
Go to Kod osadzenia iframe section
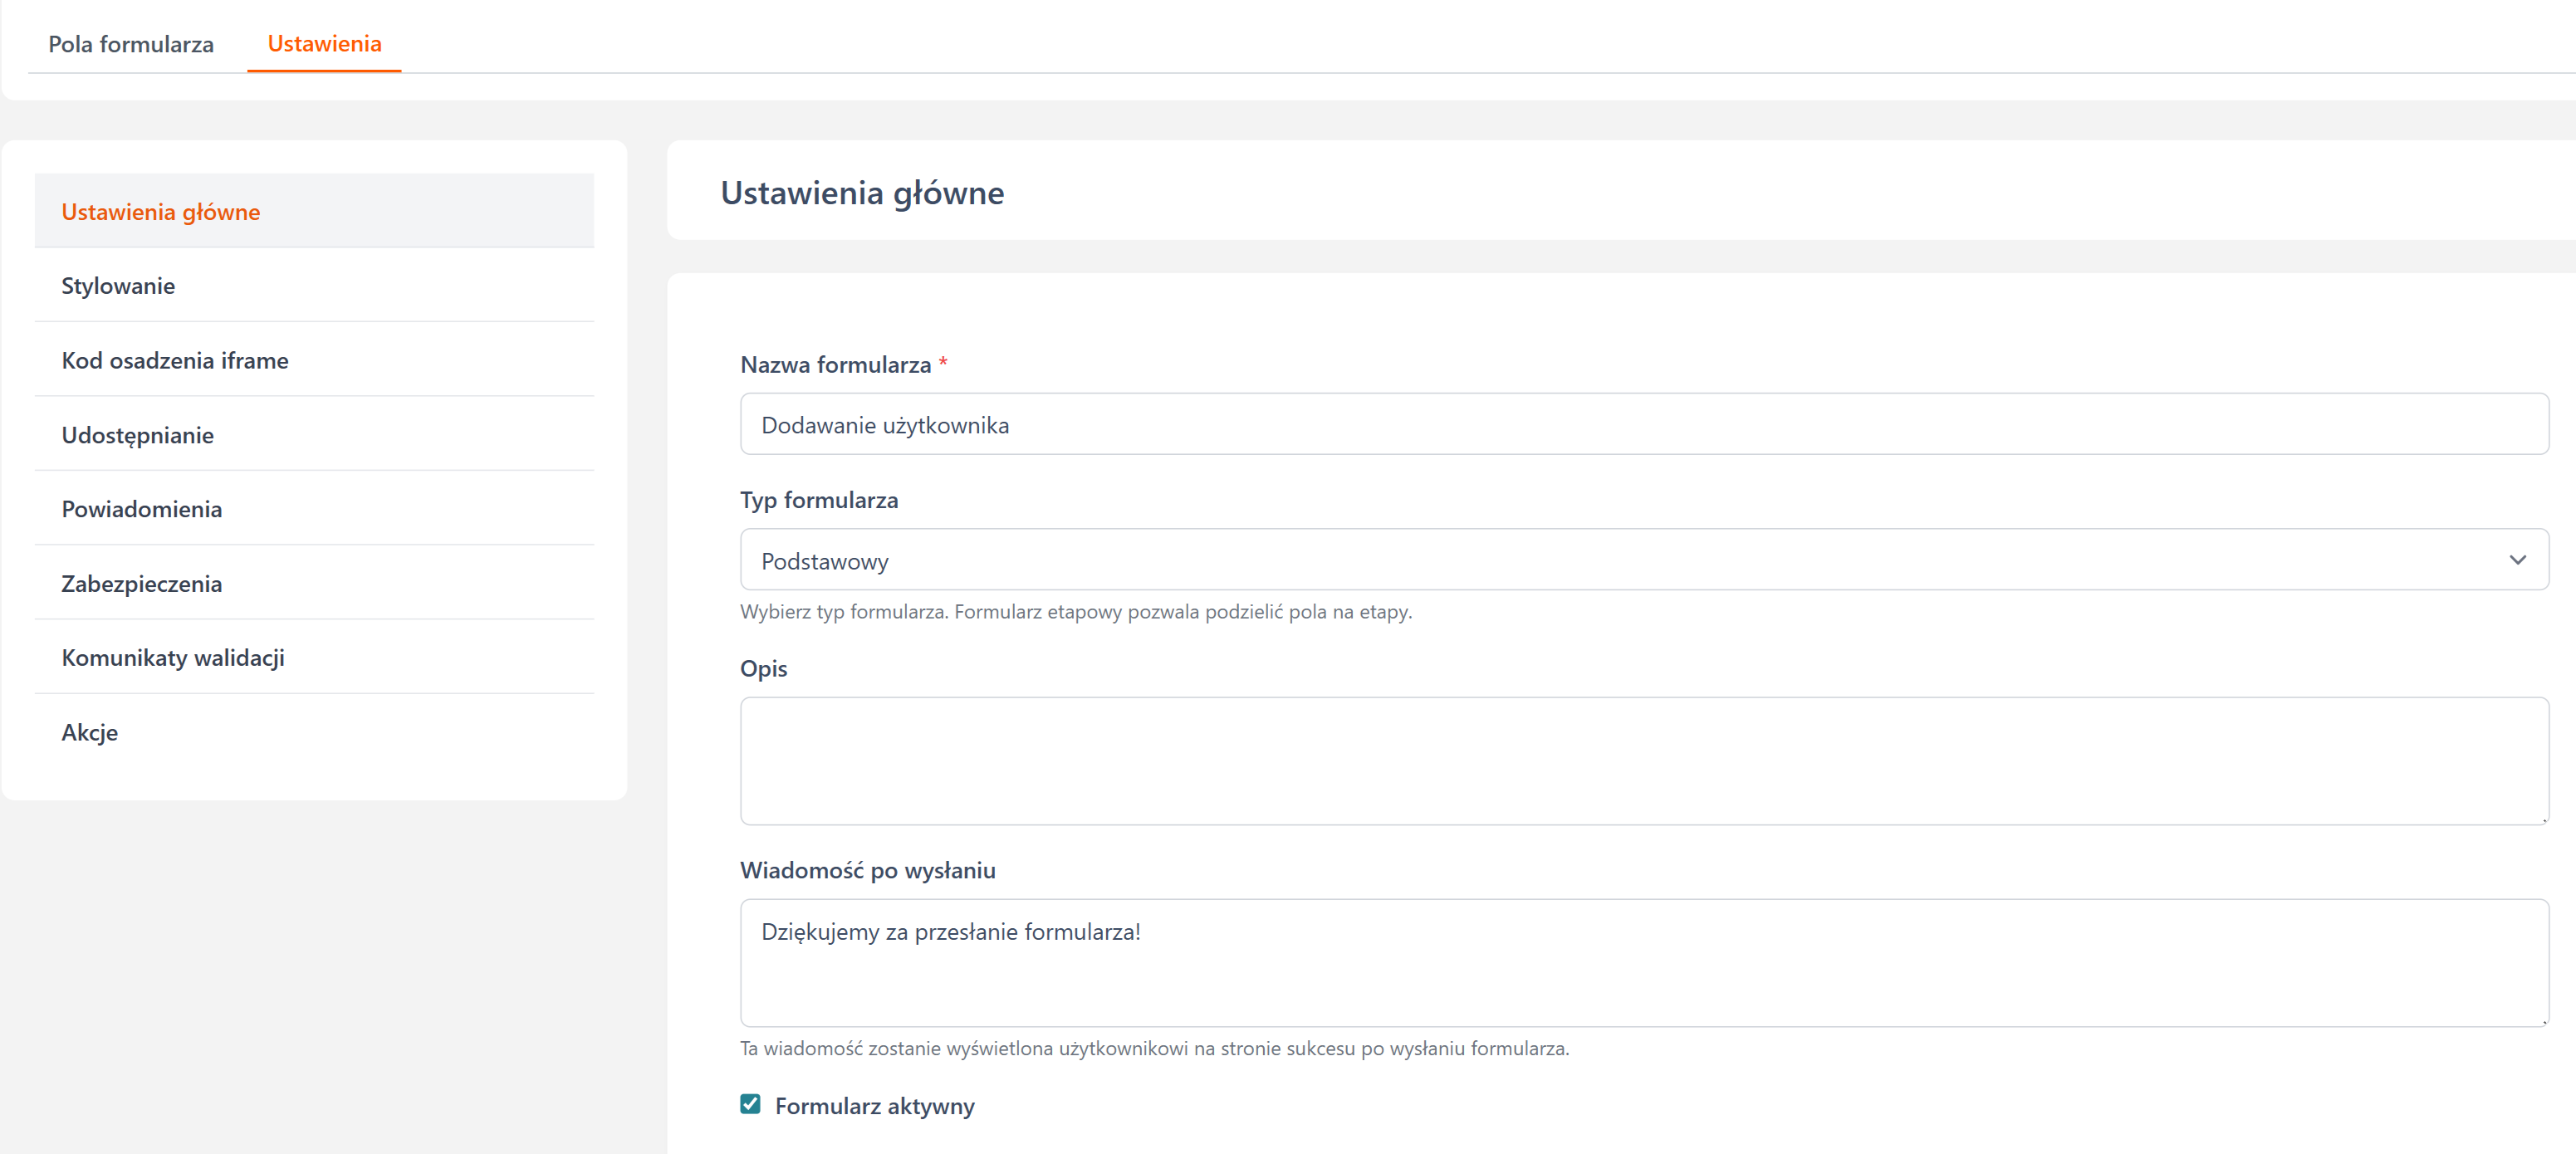[175, 360]
